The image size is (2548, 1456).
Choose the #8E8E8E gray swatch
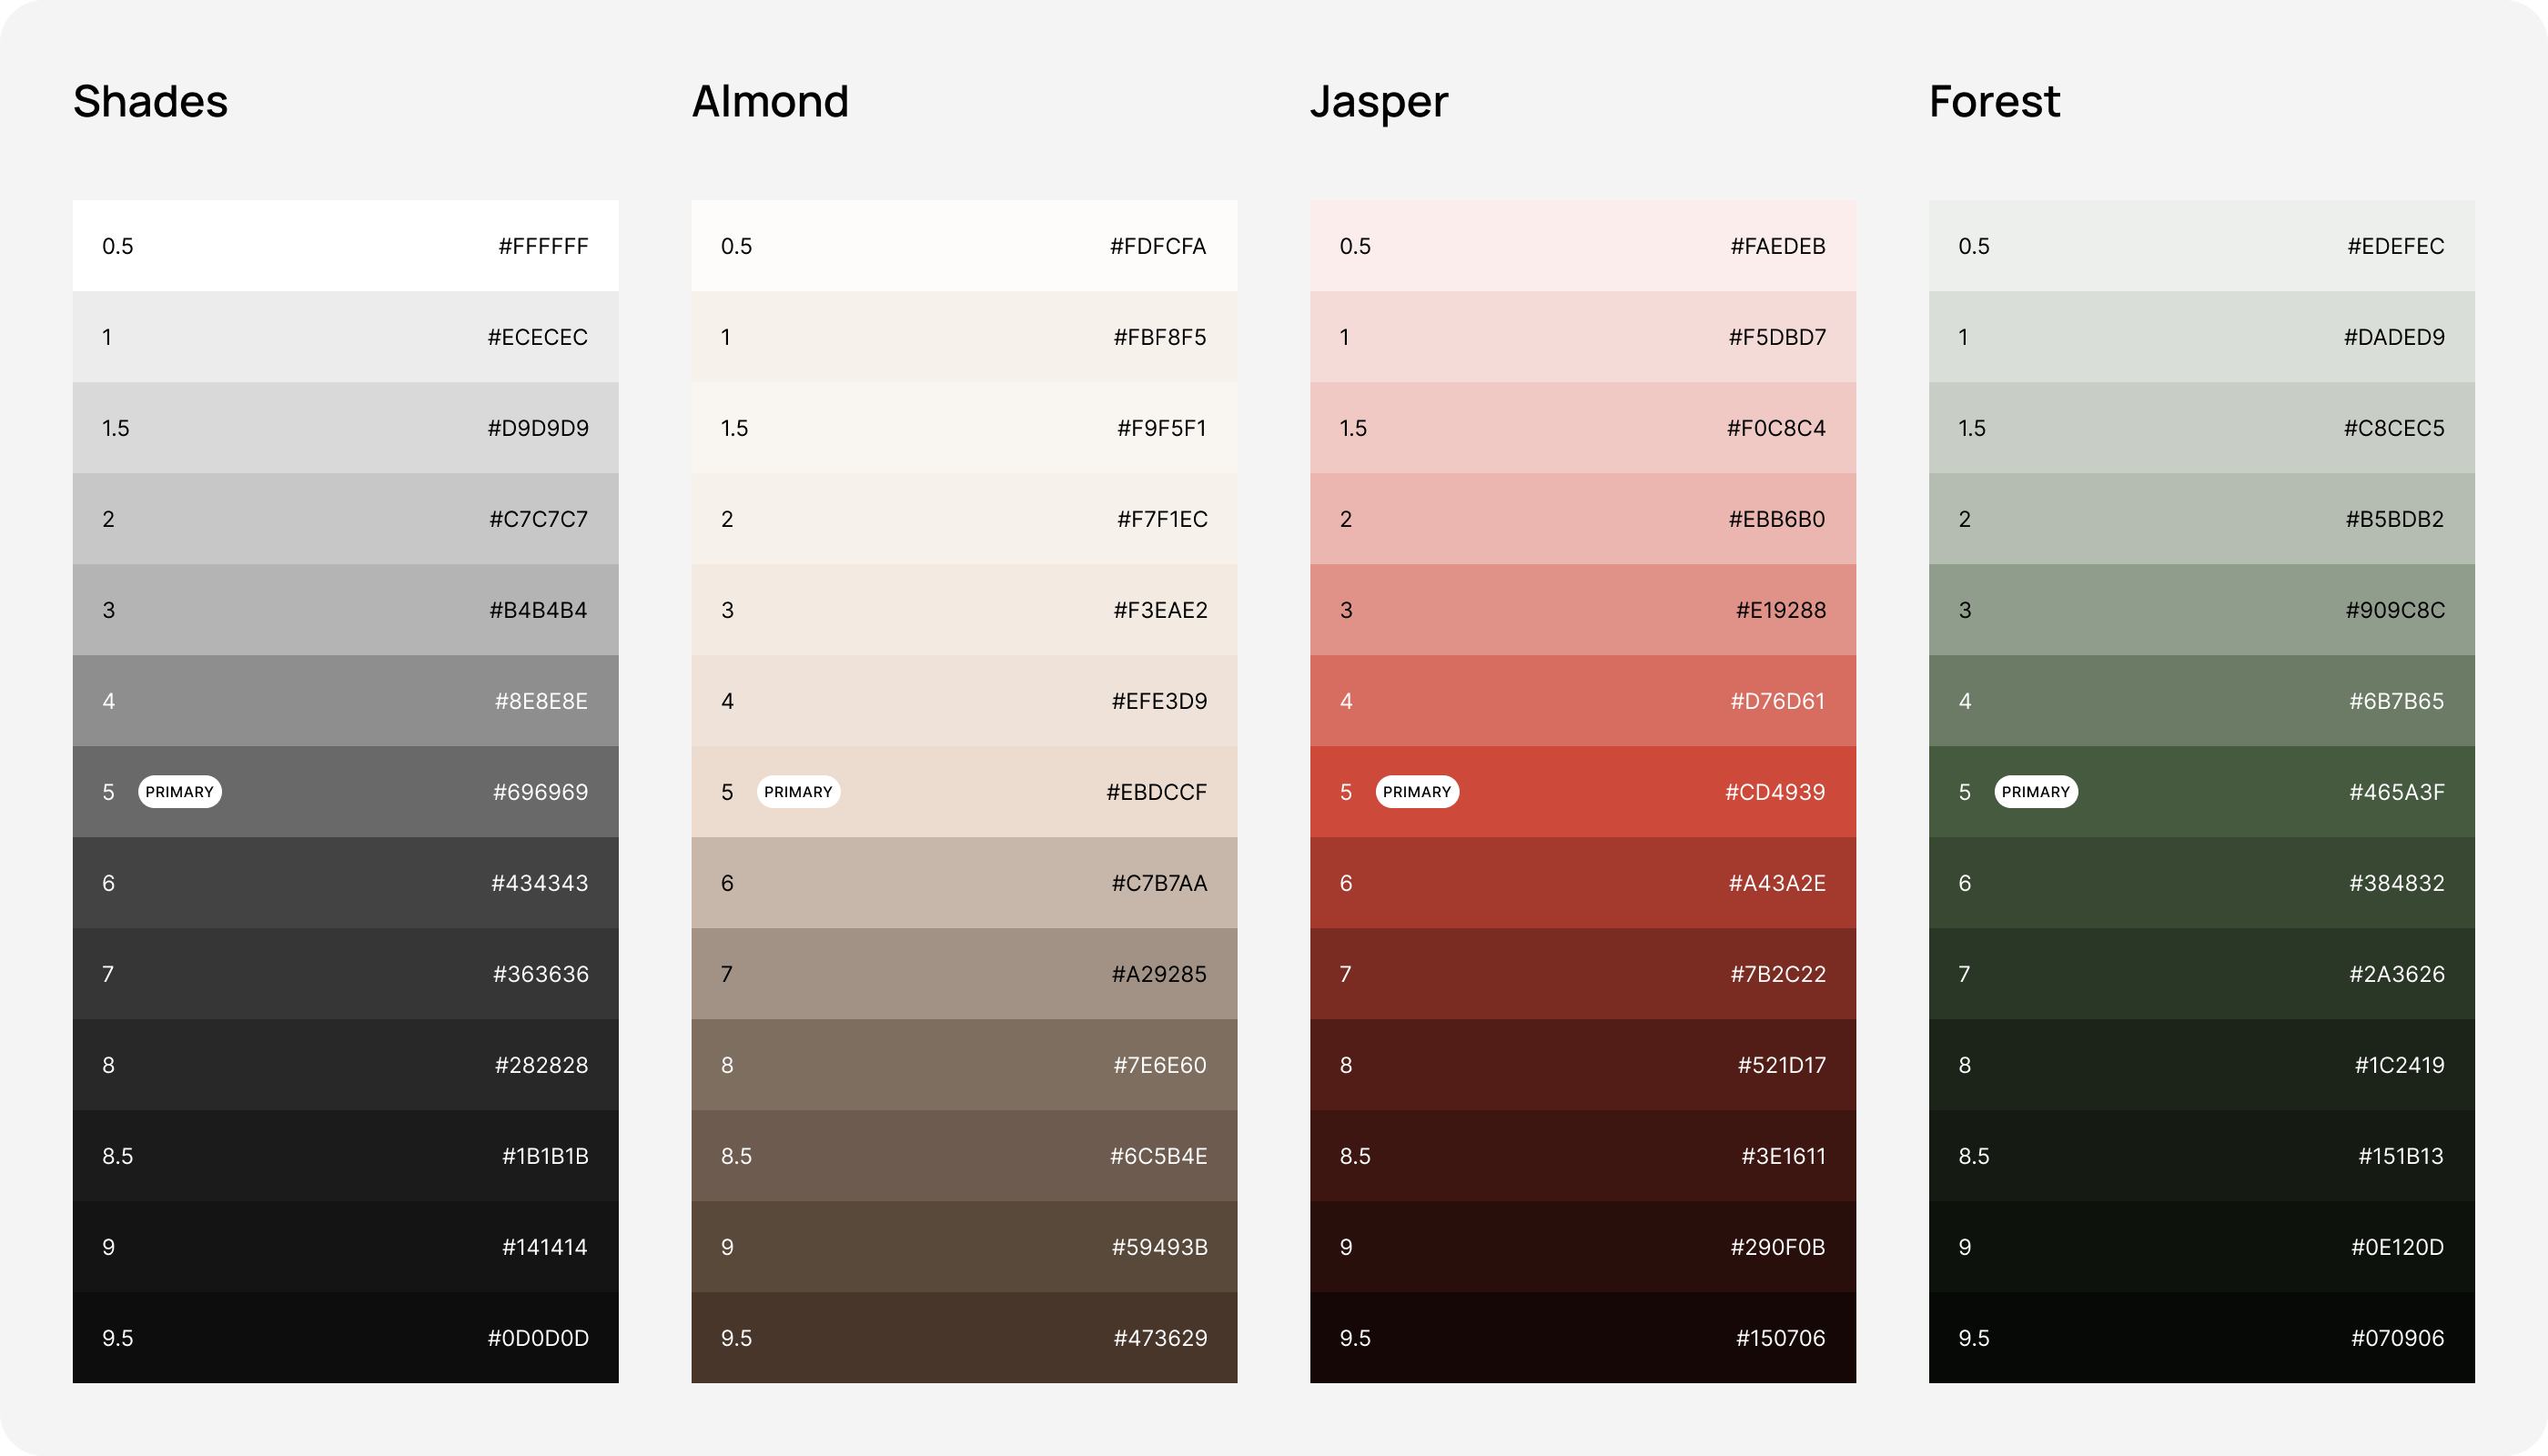point(345,701)
